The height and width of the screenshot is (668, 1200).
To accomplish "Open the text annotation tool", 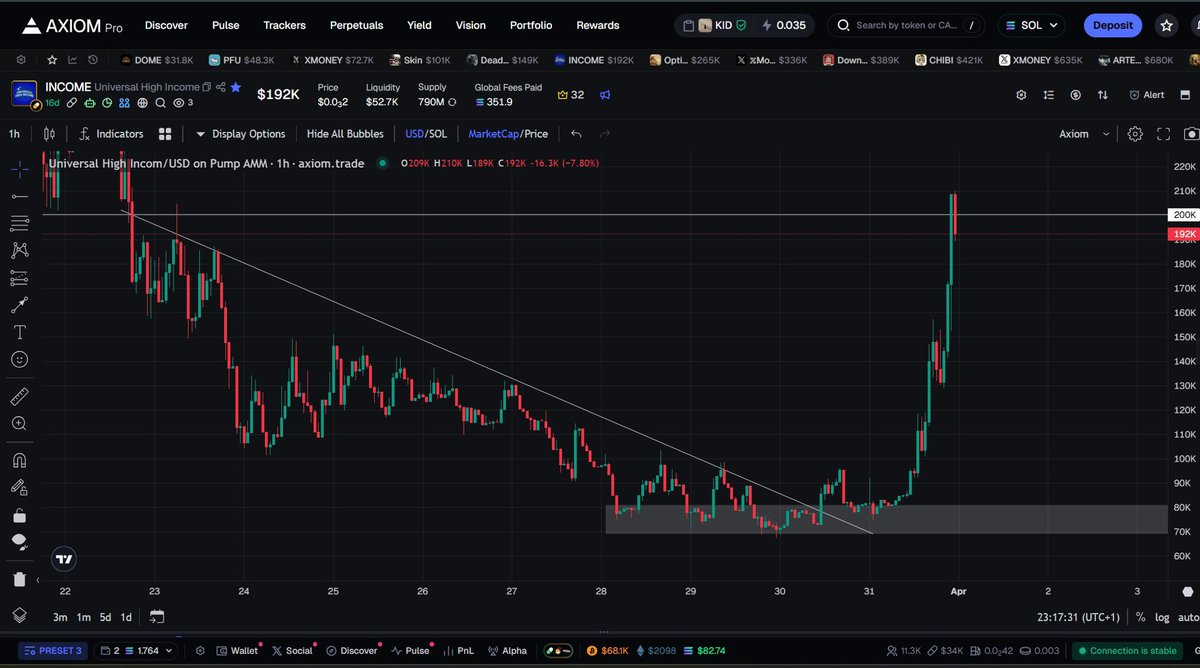I will [19, 332].
